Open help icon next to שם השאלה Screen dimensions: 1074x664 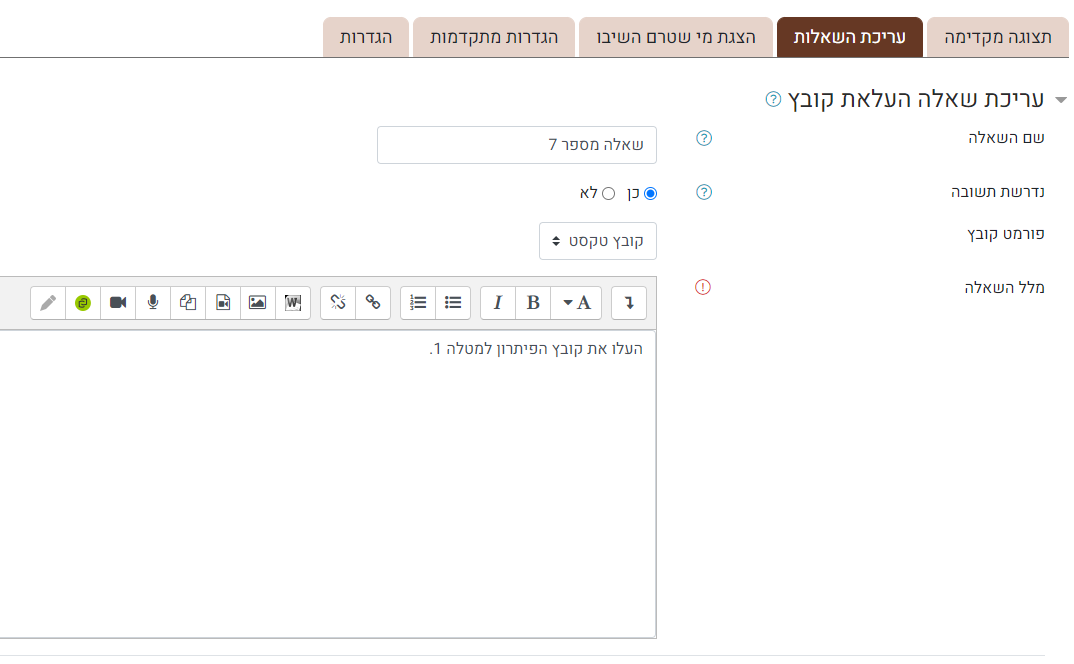point(703,138)
